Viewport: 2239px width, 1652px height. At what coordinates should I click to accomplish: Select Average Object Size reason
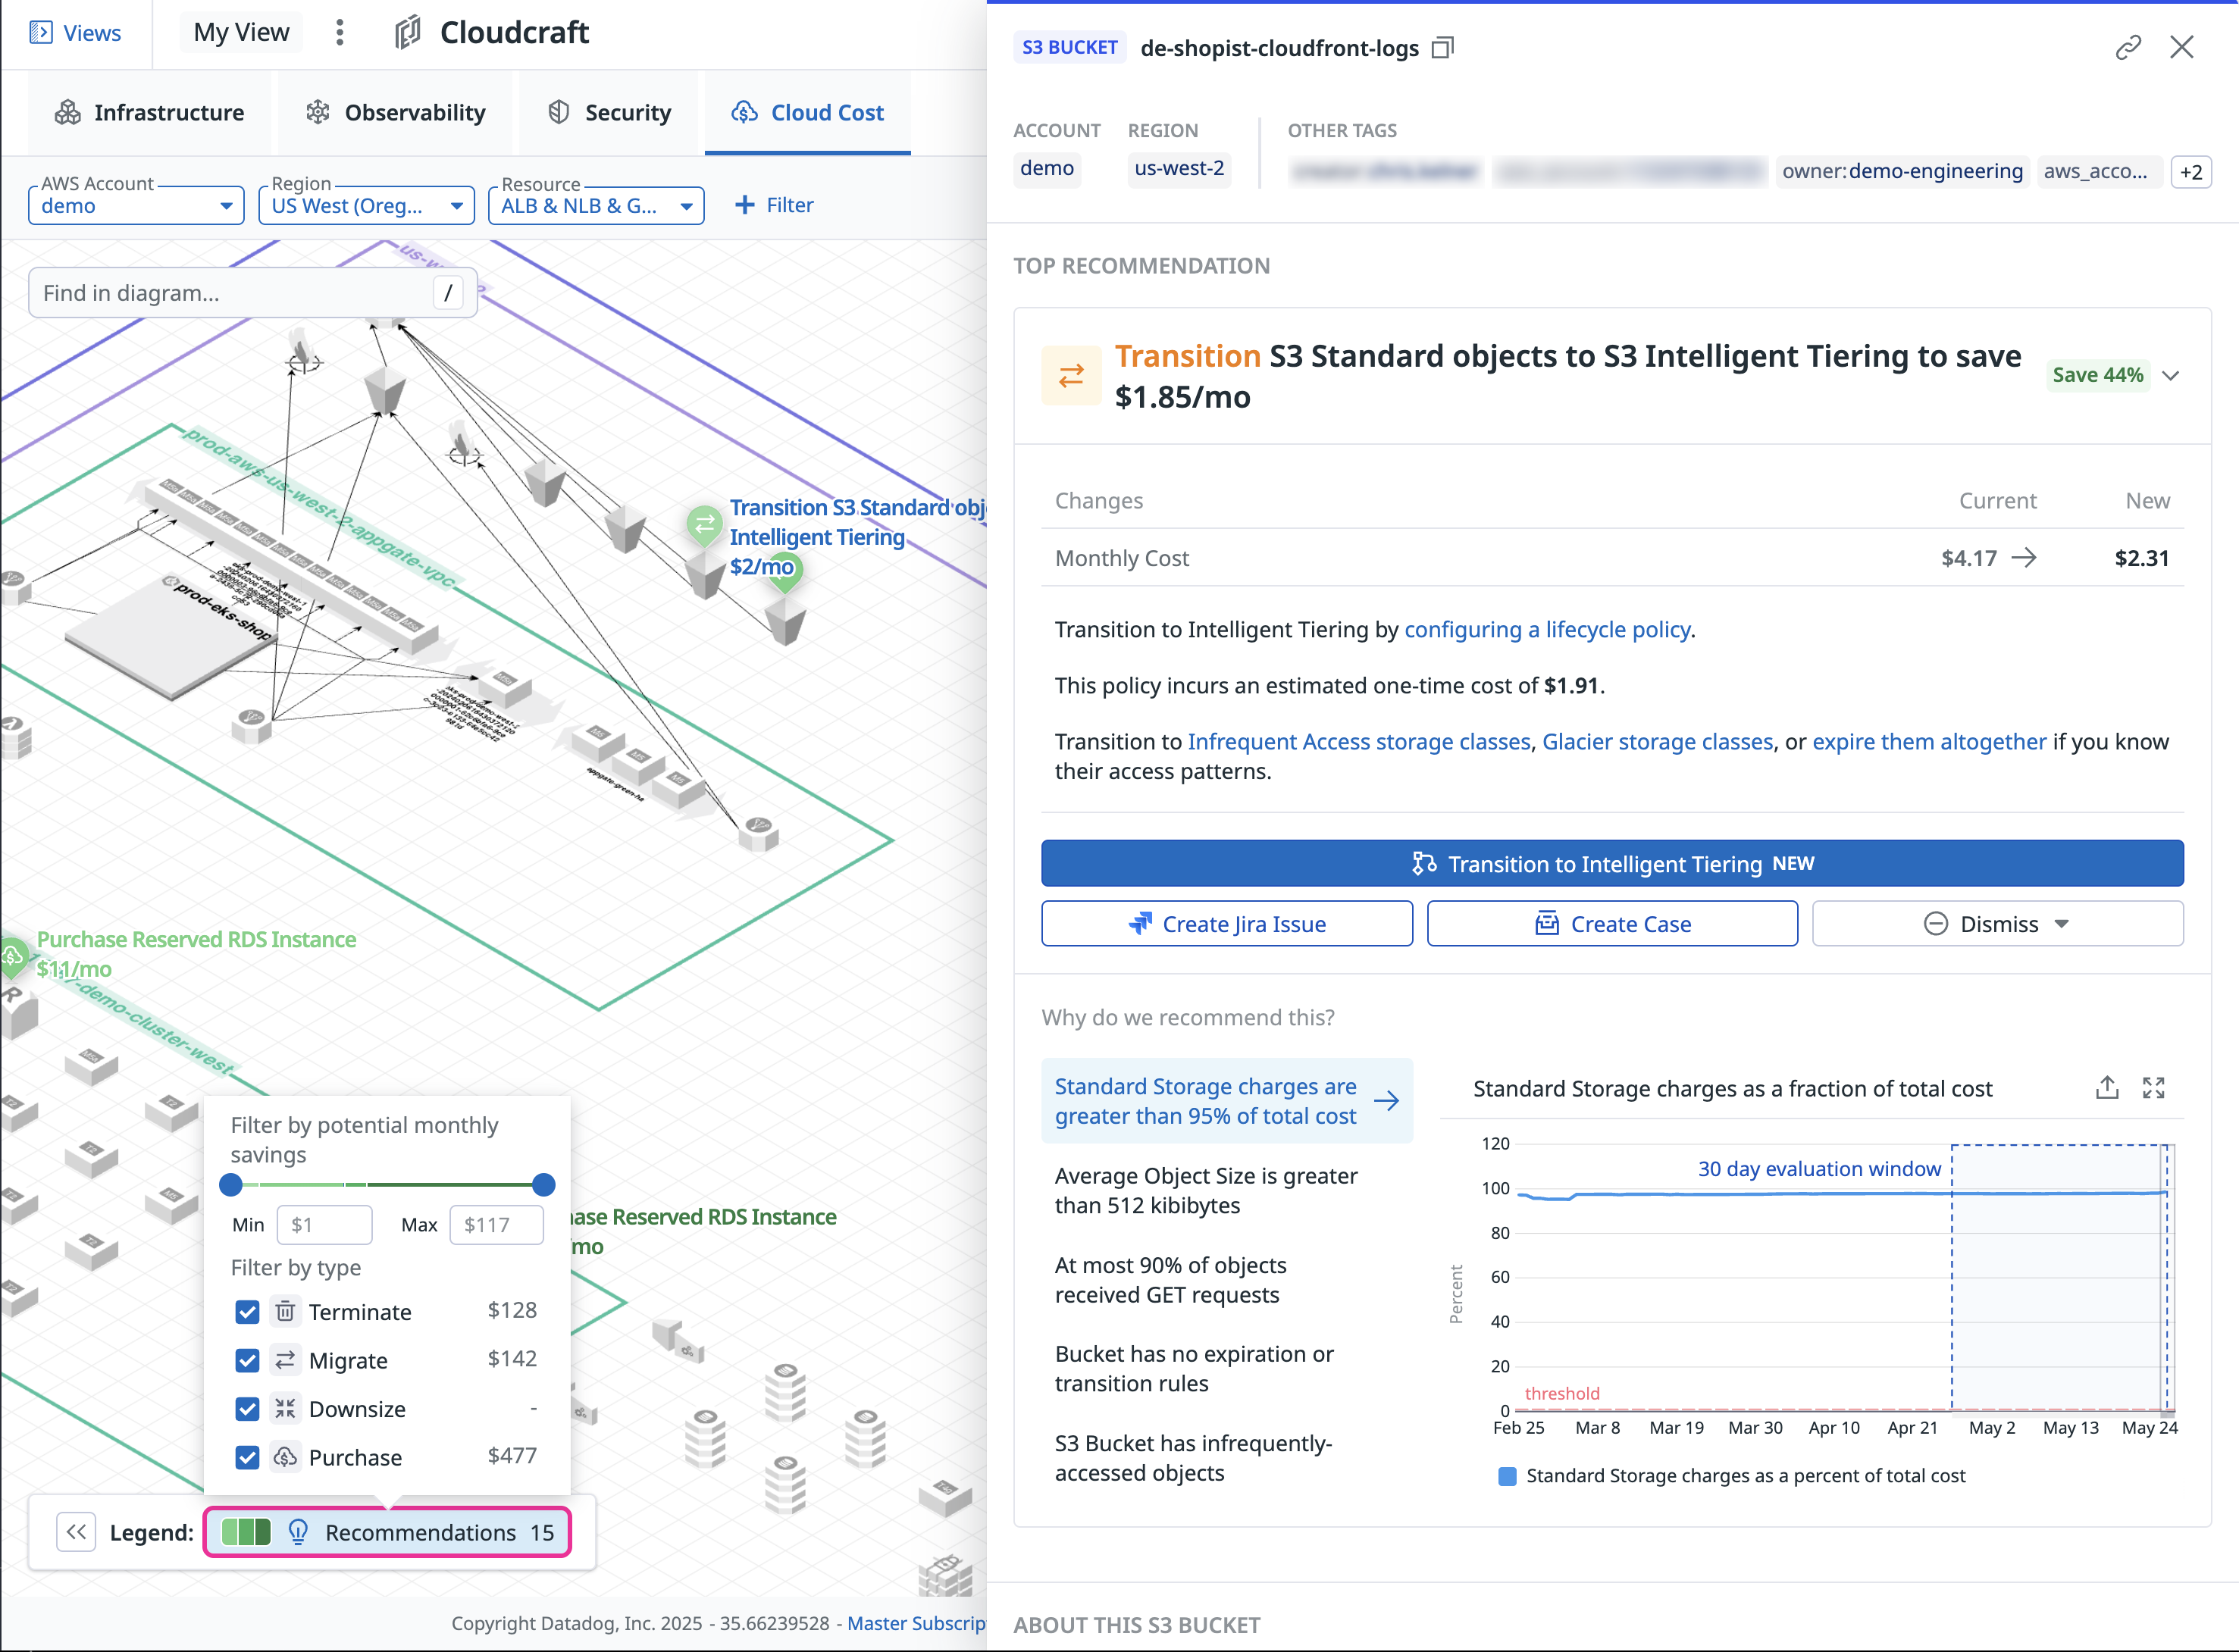click(1227, 1191)
